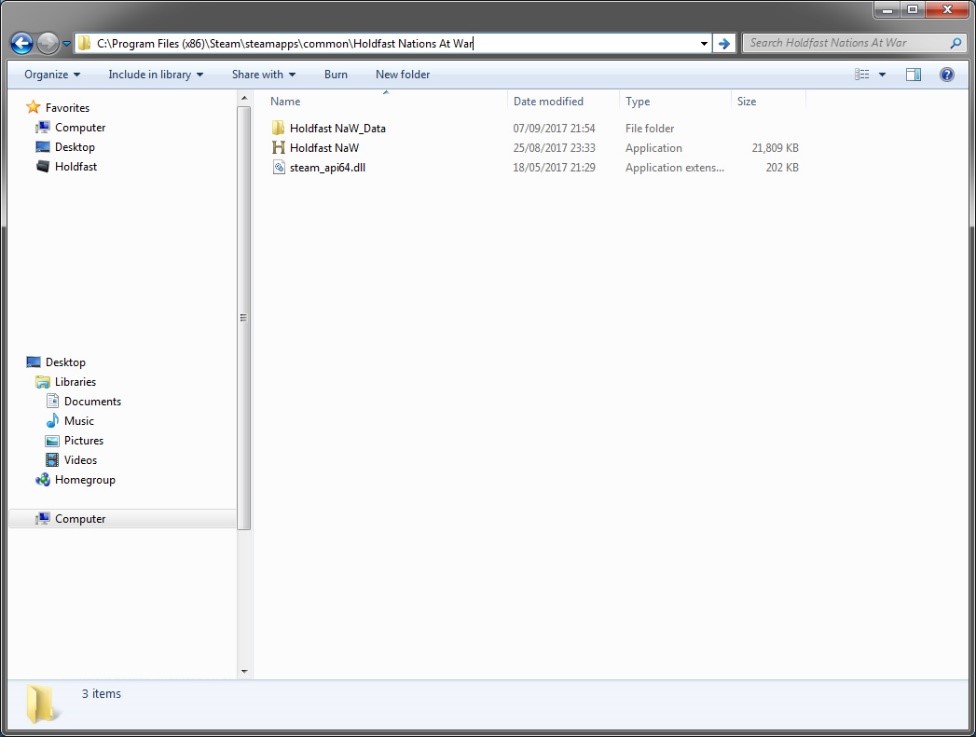Select Documents in the Libraries tree

[x=92, y=401]
